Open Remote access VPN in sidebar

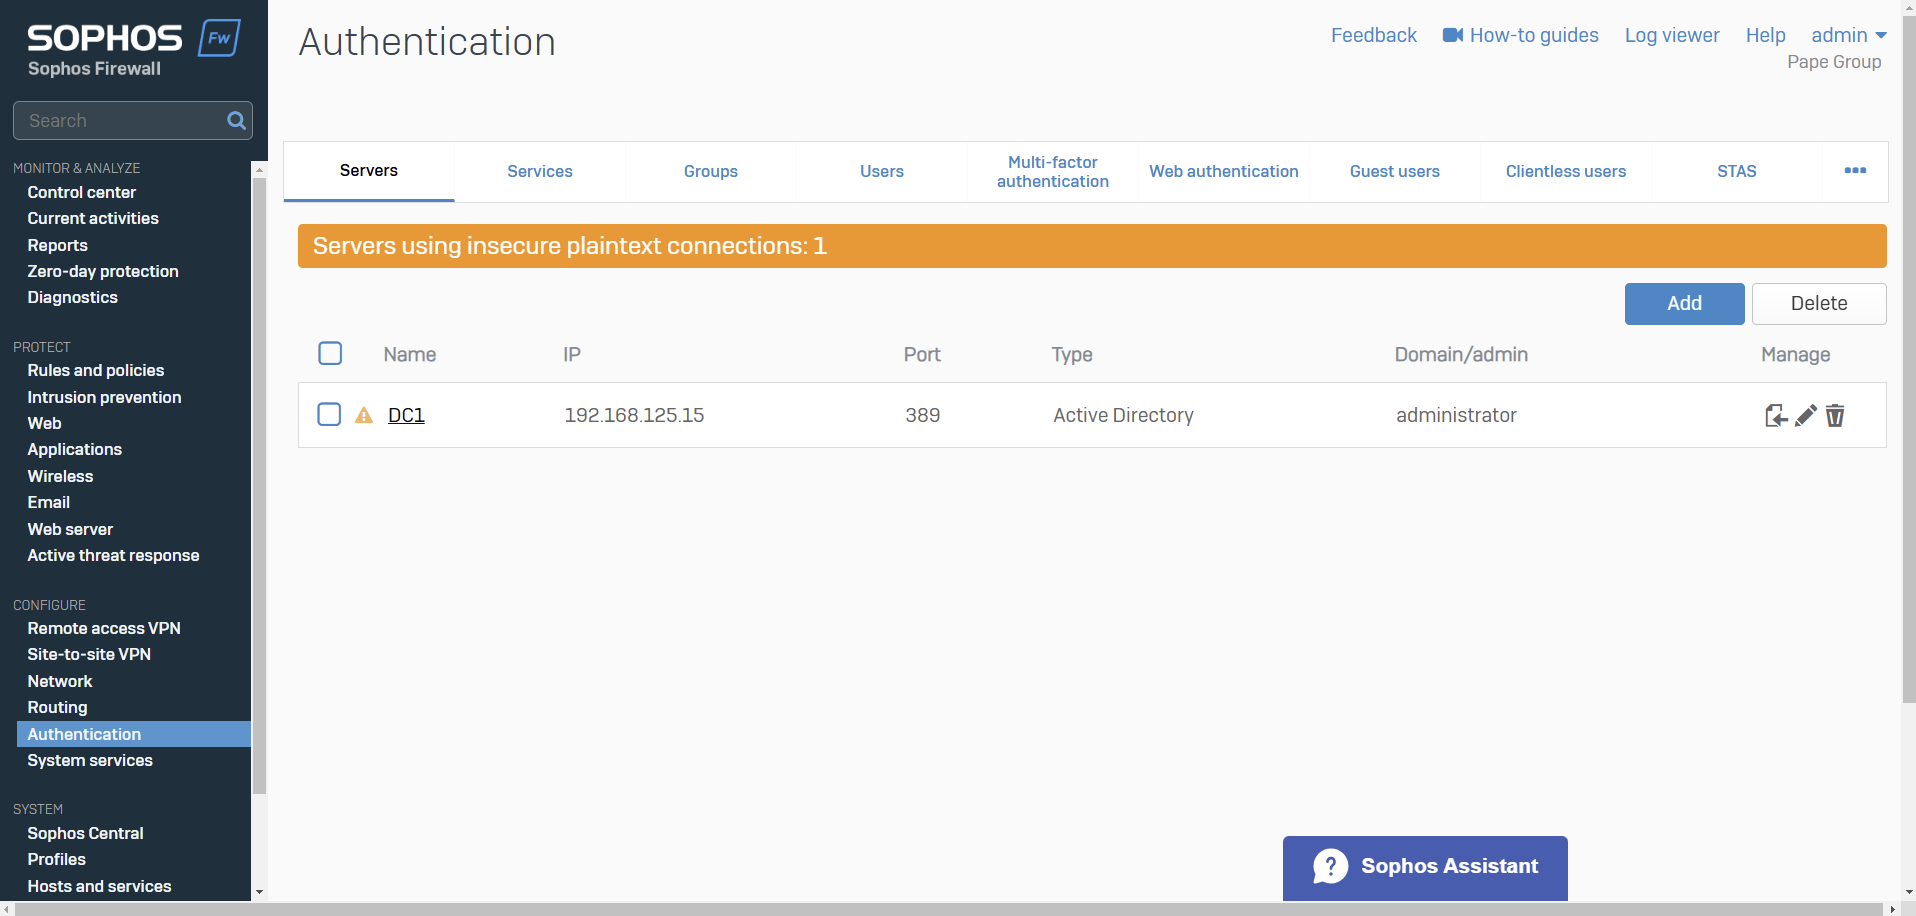pyautogui.click(x=105, y=628)
